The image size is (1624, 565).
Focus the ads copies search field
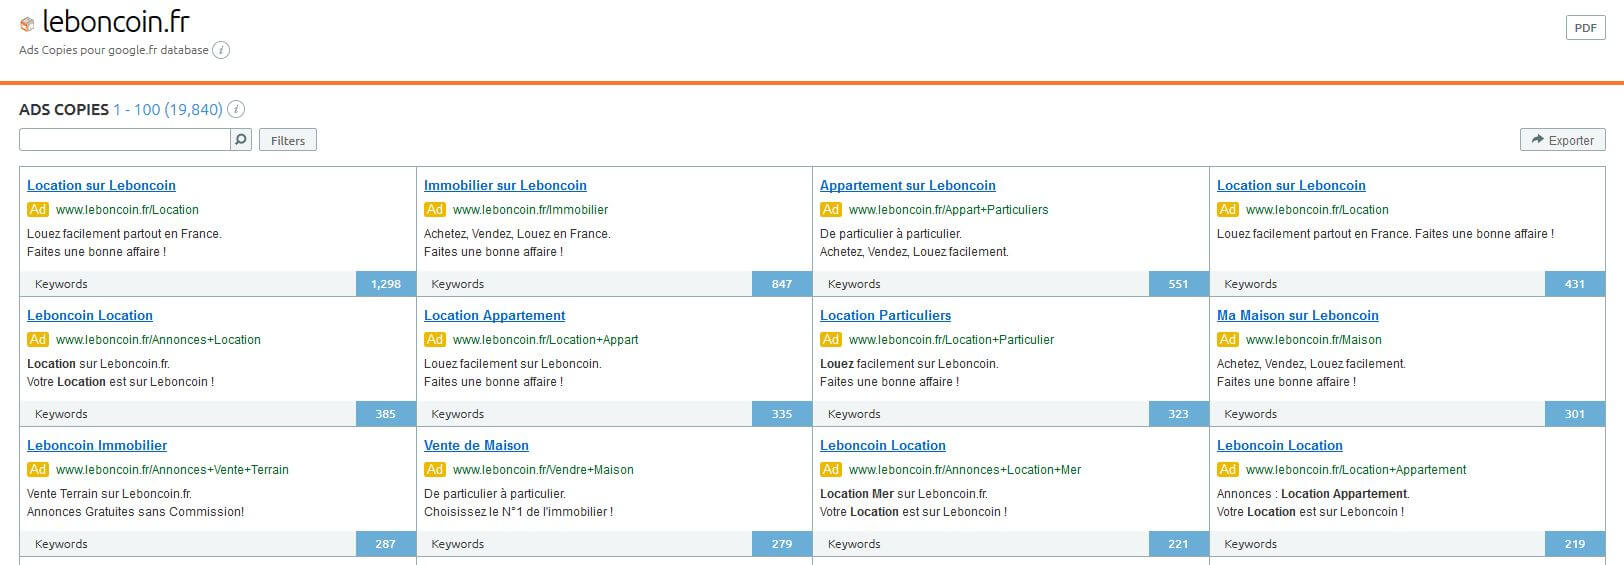tap(125, 140)
